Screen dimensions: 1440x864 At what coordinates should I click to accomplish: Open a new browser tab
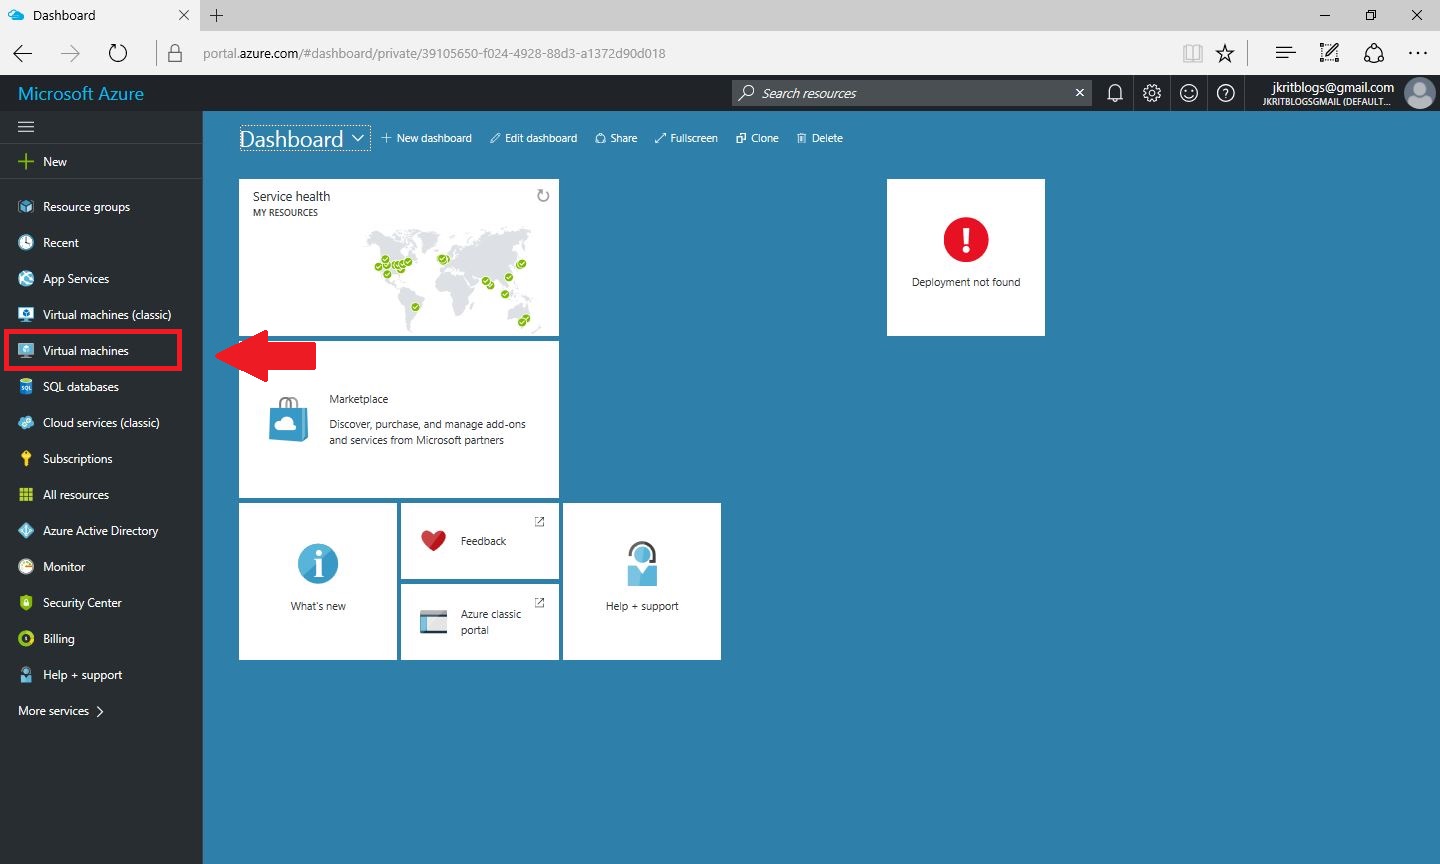(216, 15)
